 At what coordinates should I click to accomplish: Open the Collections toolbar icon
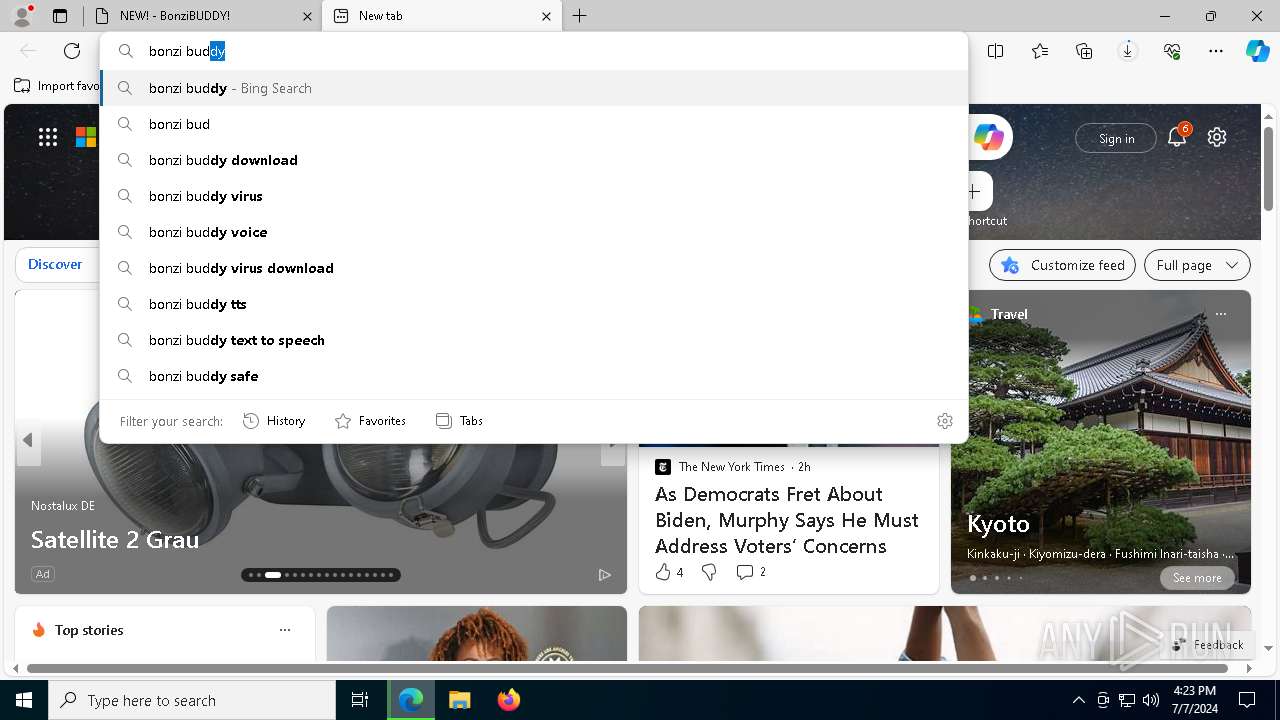pos(1084,51)
